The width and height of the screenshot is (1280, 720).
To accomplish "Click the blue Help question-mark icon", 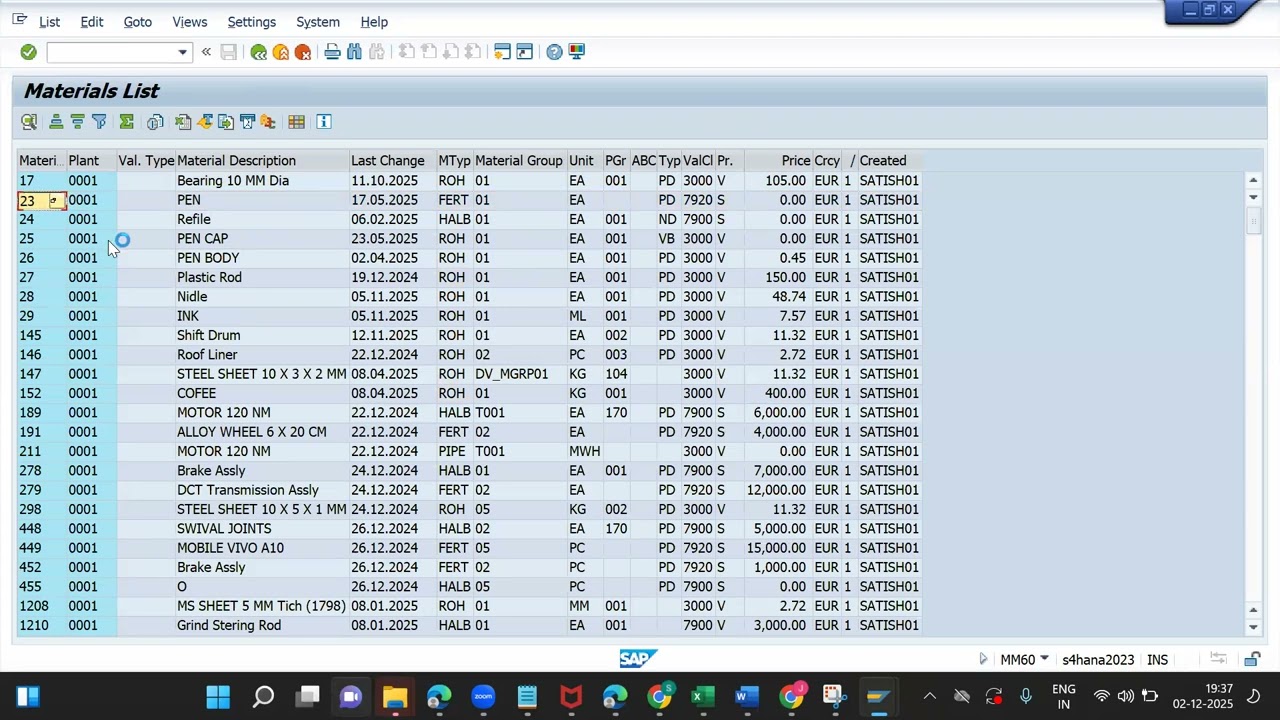I will pos(554,52).
